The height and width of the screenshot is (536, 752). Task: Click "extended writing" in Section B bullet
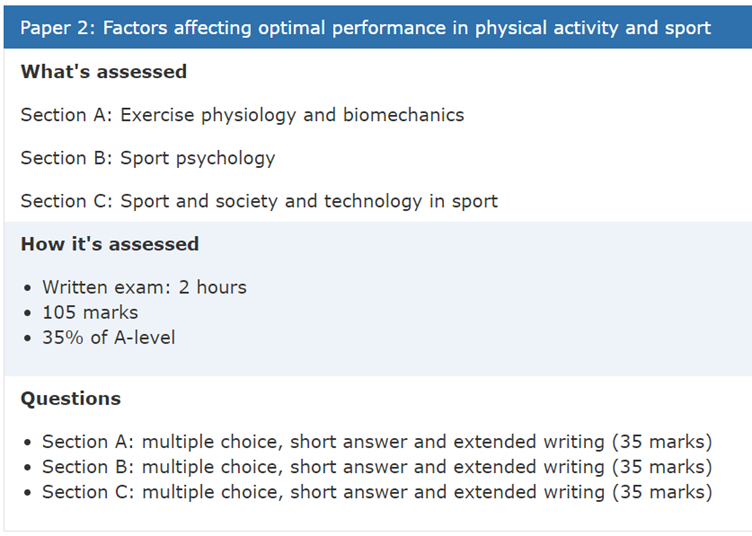tap(529, 467)
